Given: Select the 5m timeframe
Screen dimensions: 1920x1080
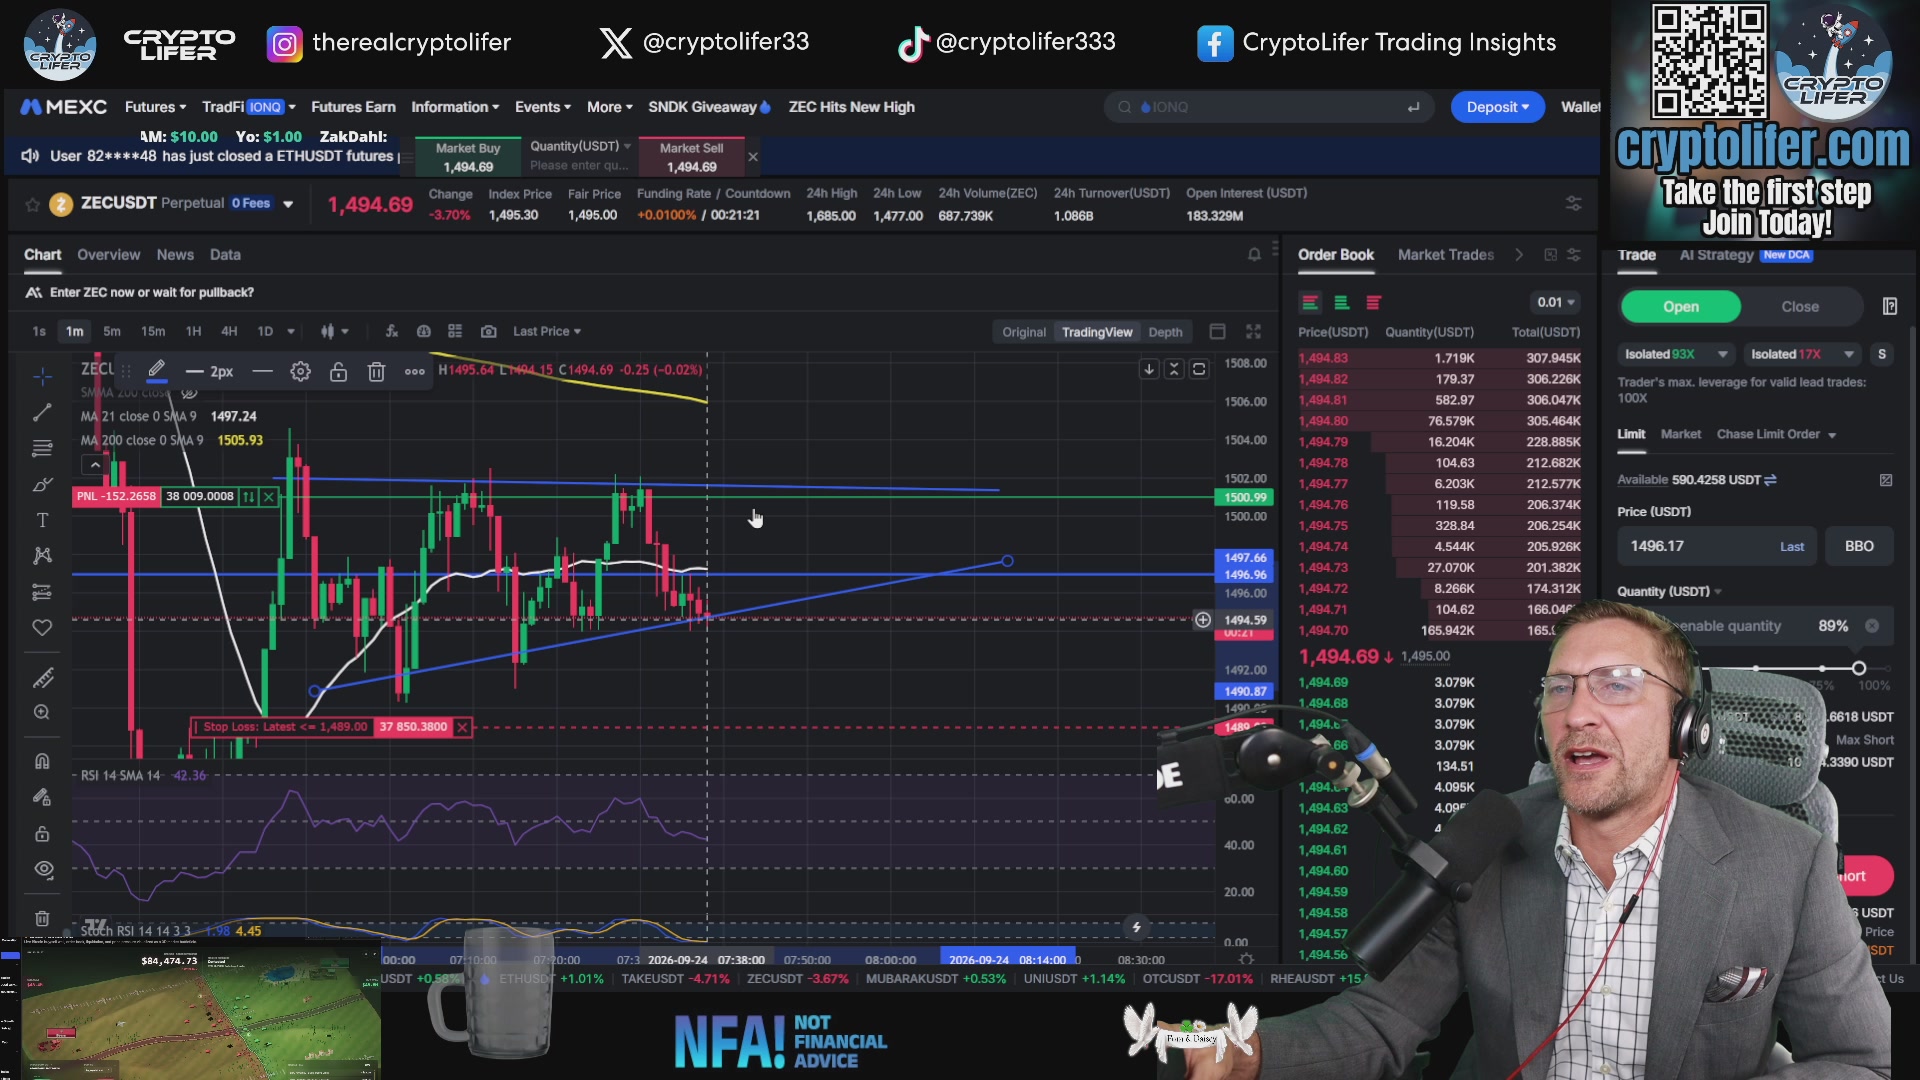Looking at the screenshot, I should tap(112, 331).
